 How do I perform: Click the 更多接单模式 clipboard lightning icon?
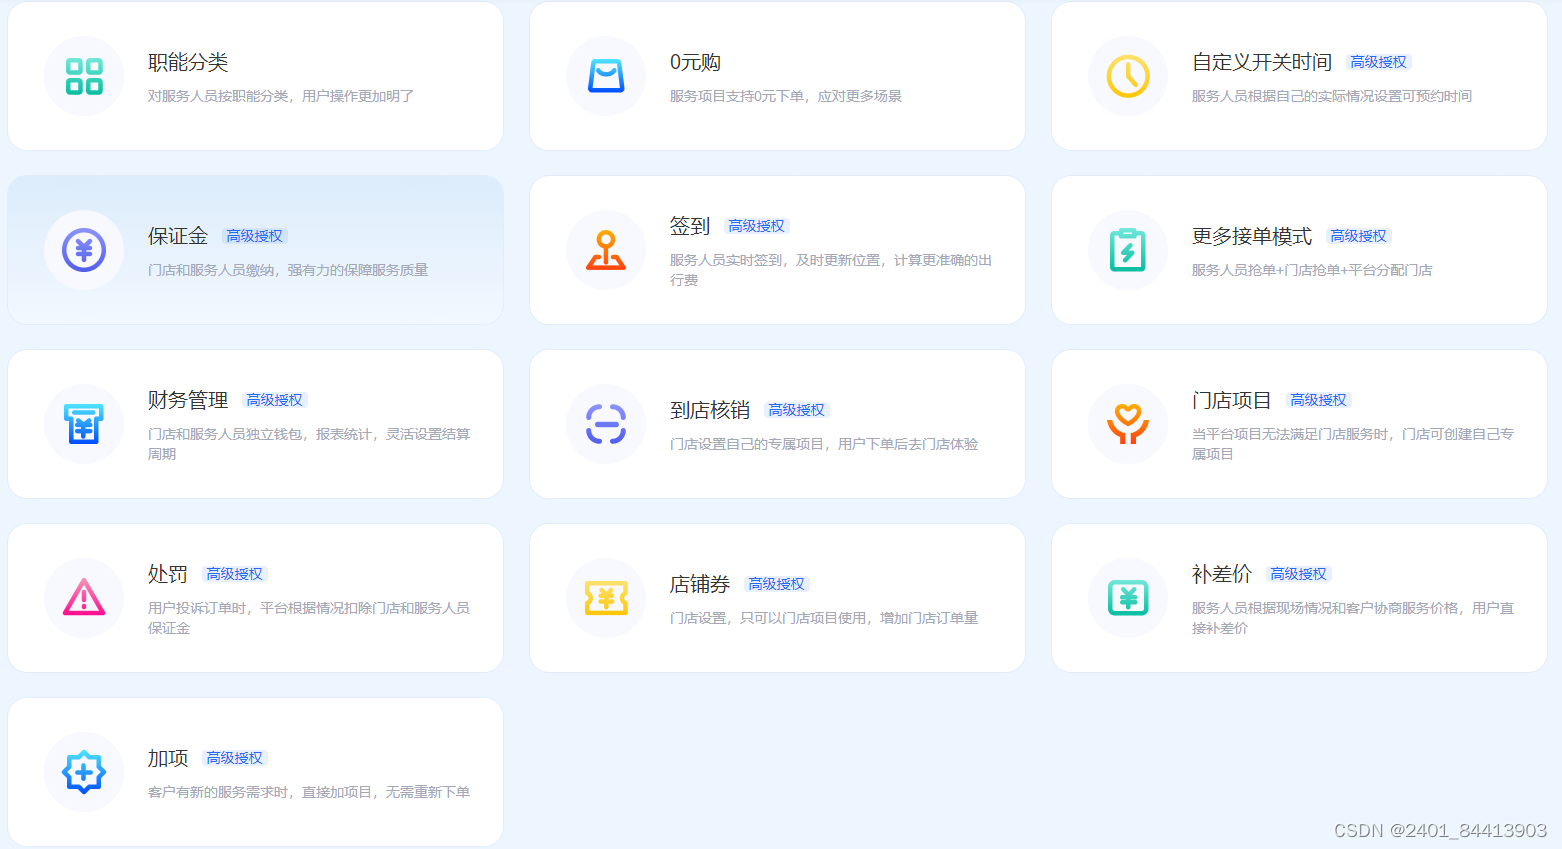click(x=1128, y=250)
